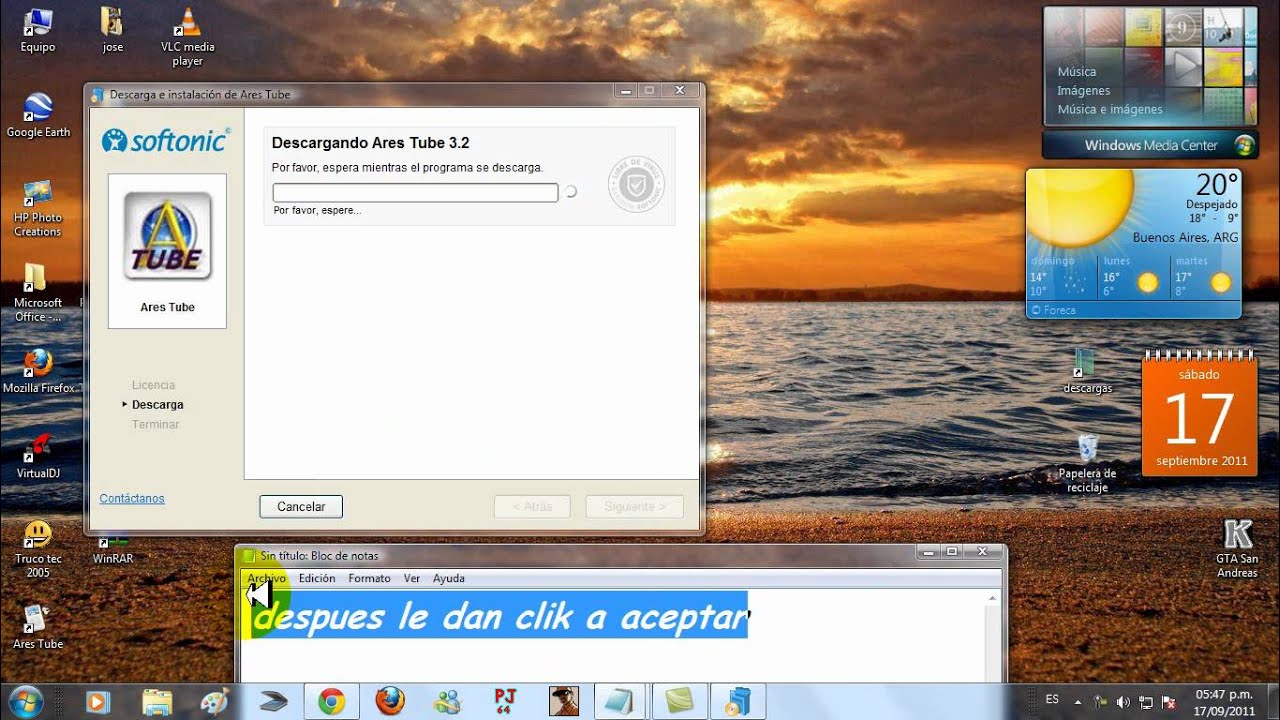
Task: Open the Papelera de reciclaje icon
Action: [x=1088, y=463]
